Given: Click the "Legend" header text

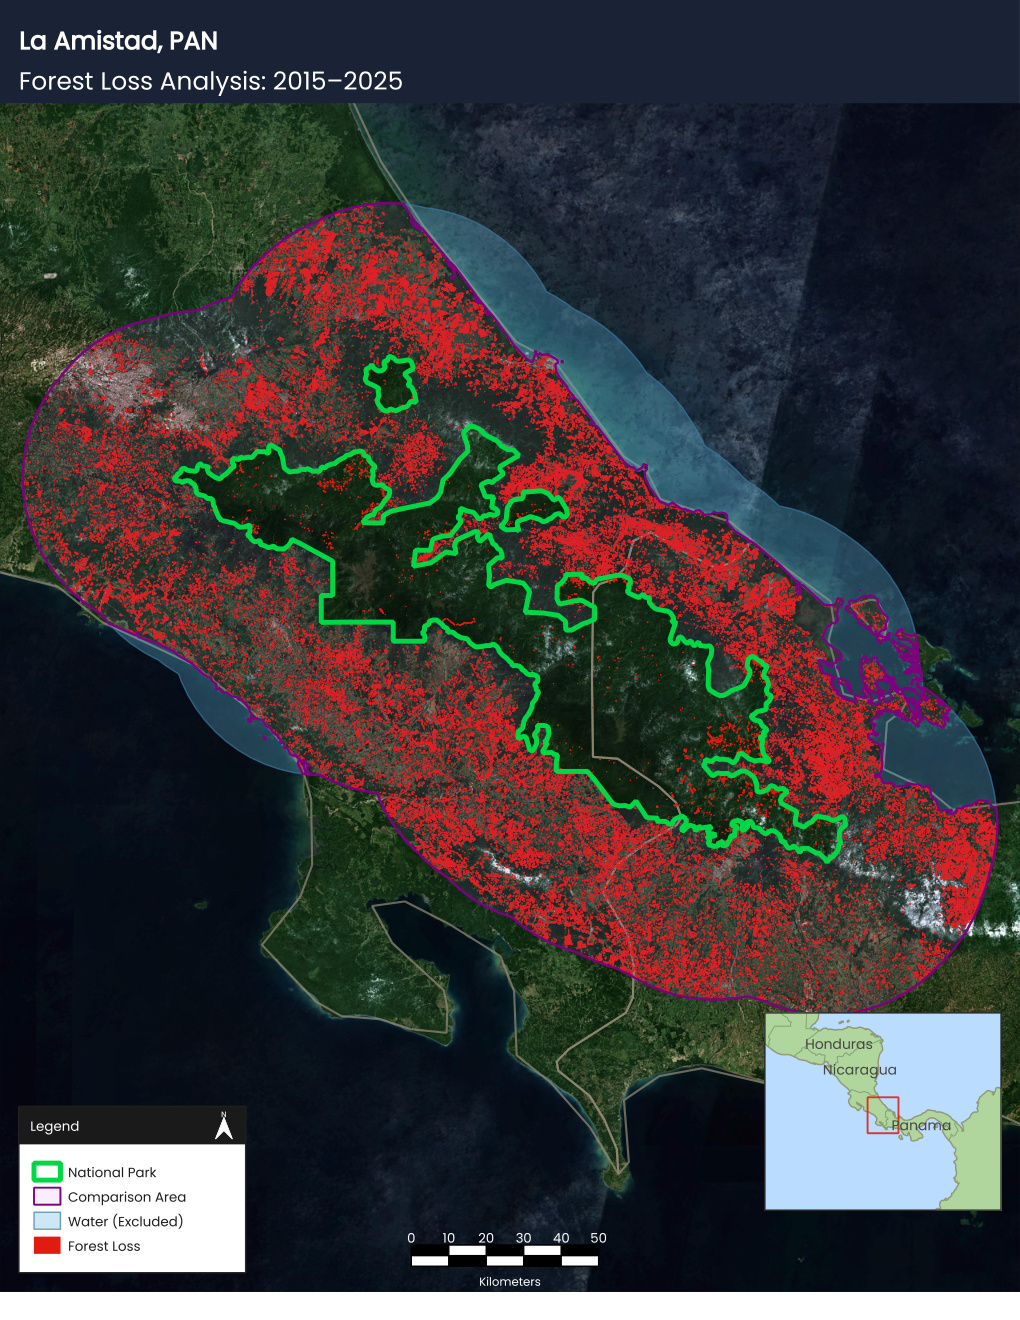Looking at the screenshot, I should coord(54,1126).
